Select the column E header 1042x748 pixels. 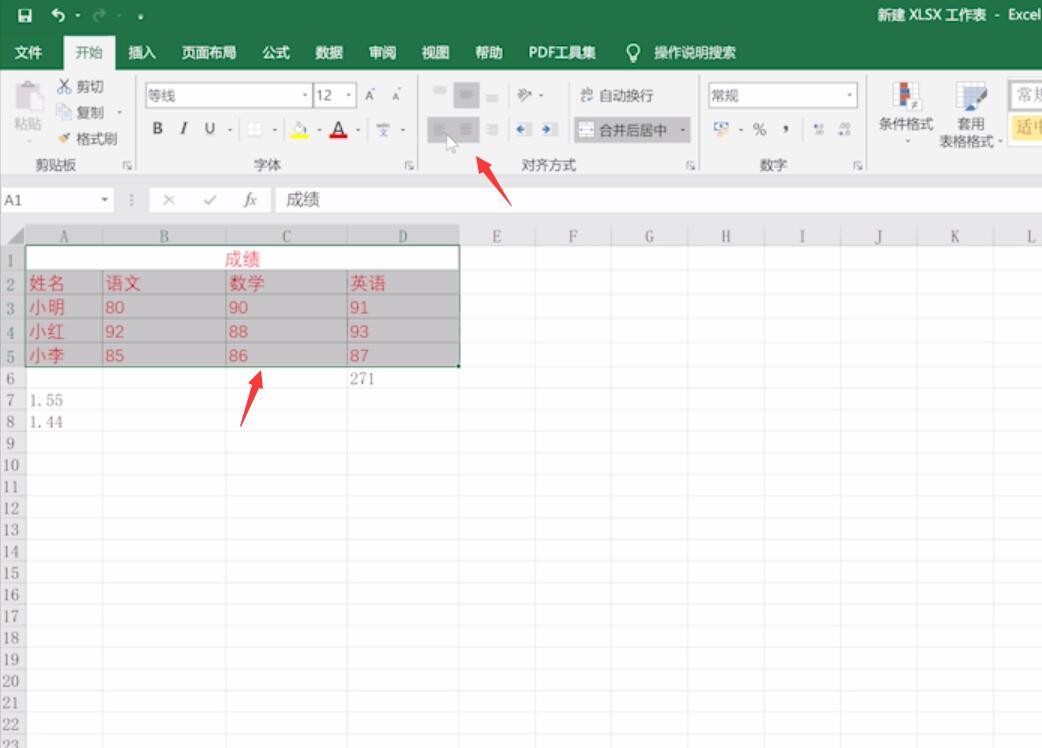point(496,236)
